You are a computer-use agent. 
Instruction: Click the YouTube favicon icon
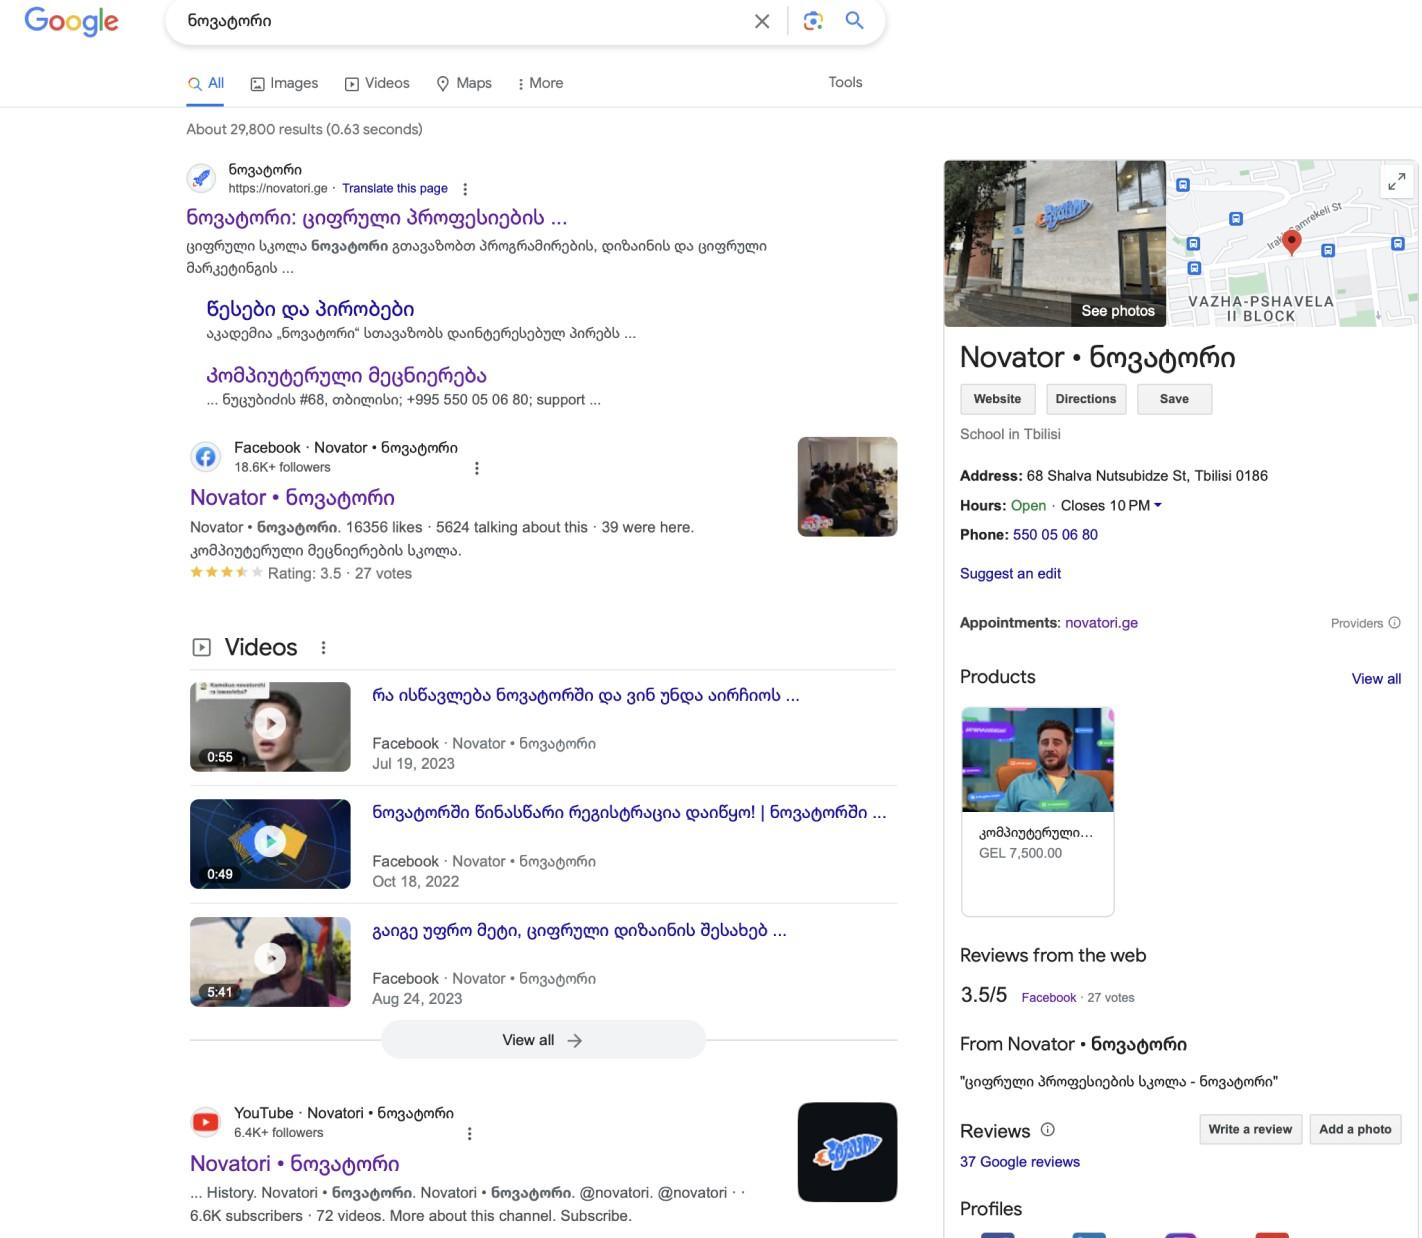205,1122
